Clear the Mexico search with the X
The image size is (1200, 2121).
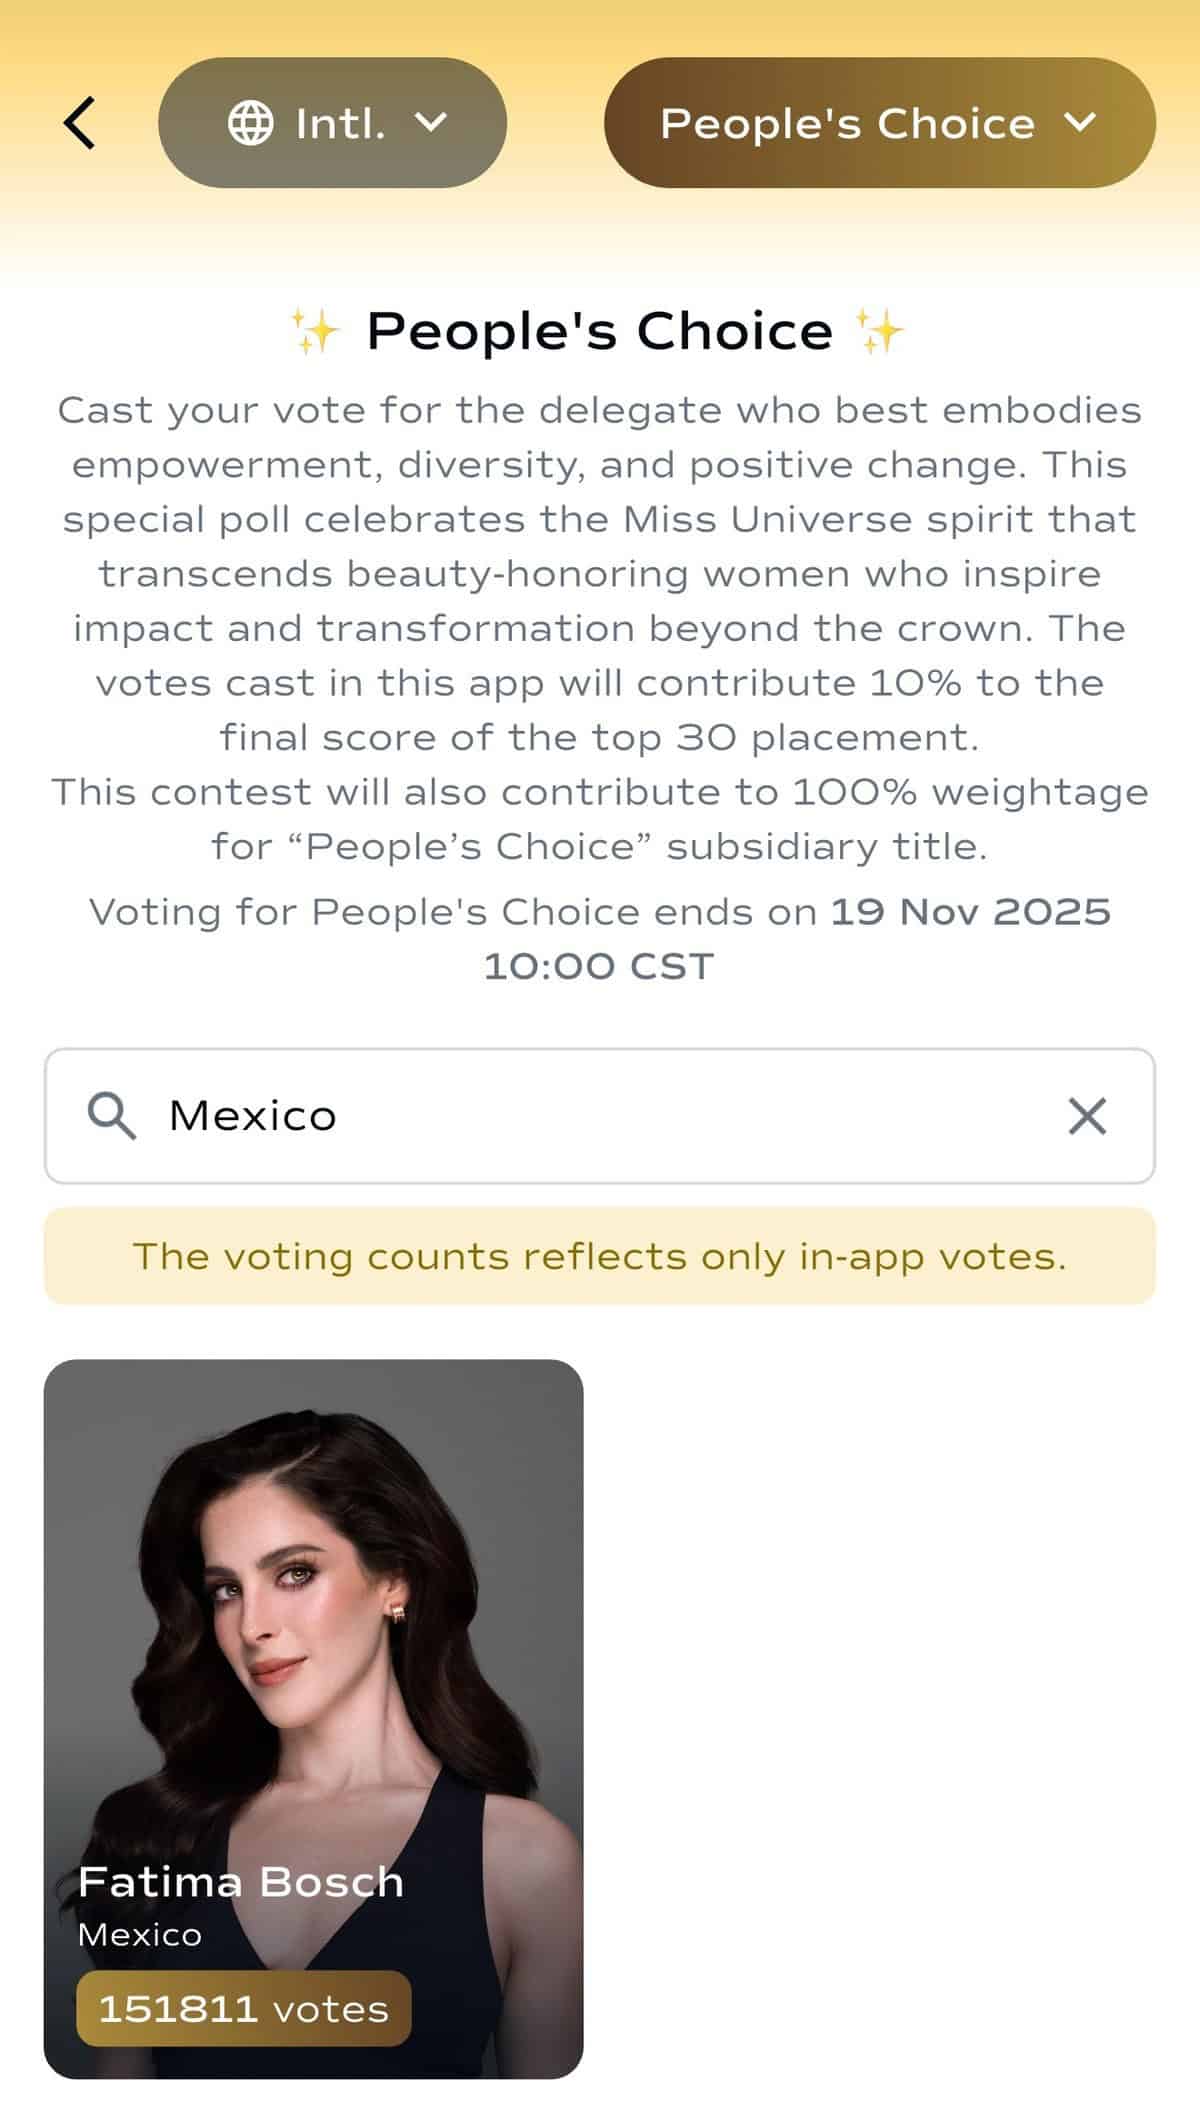pyautogui.click(x=1087, y=1115)
